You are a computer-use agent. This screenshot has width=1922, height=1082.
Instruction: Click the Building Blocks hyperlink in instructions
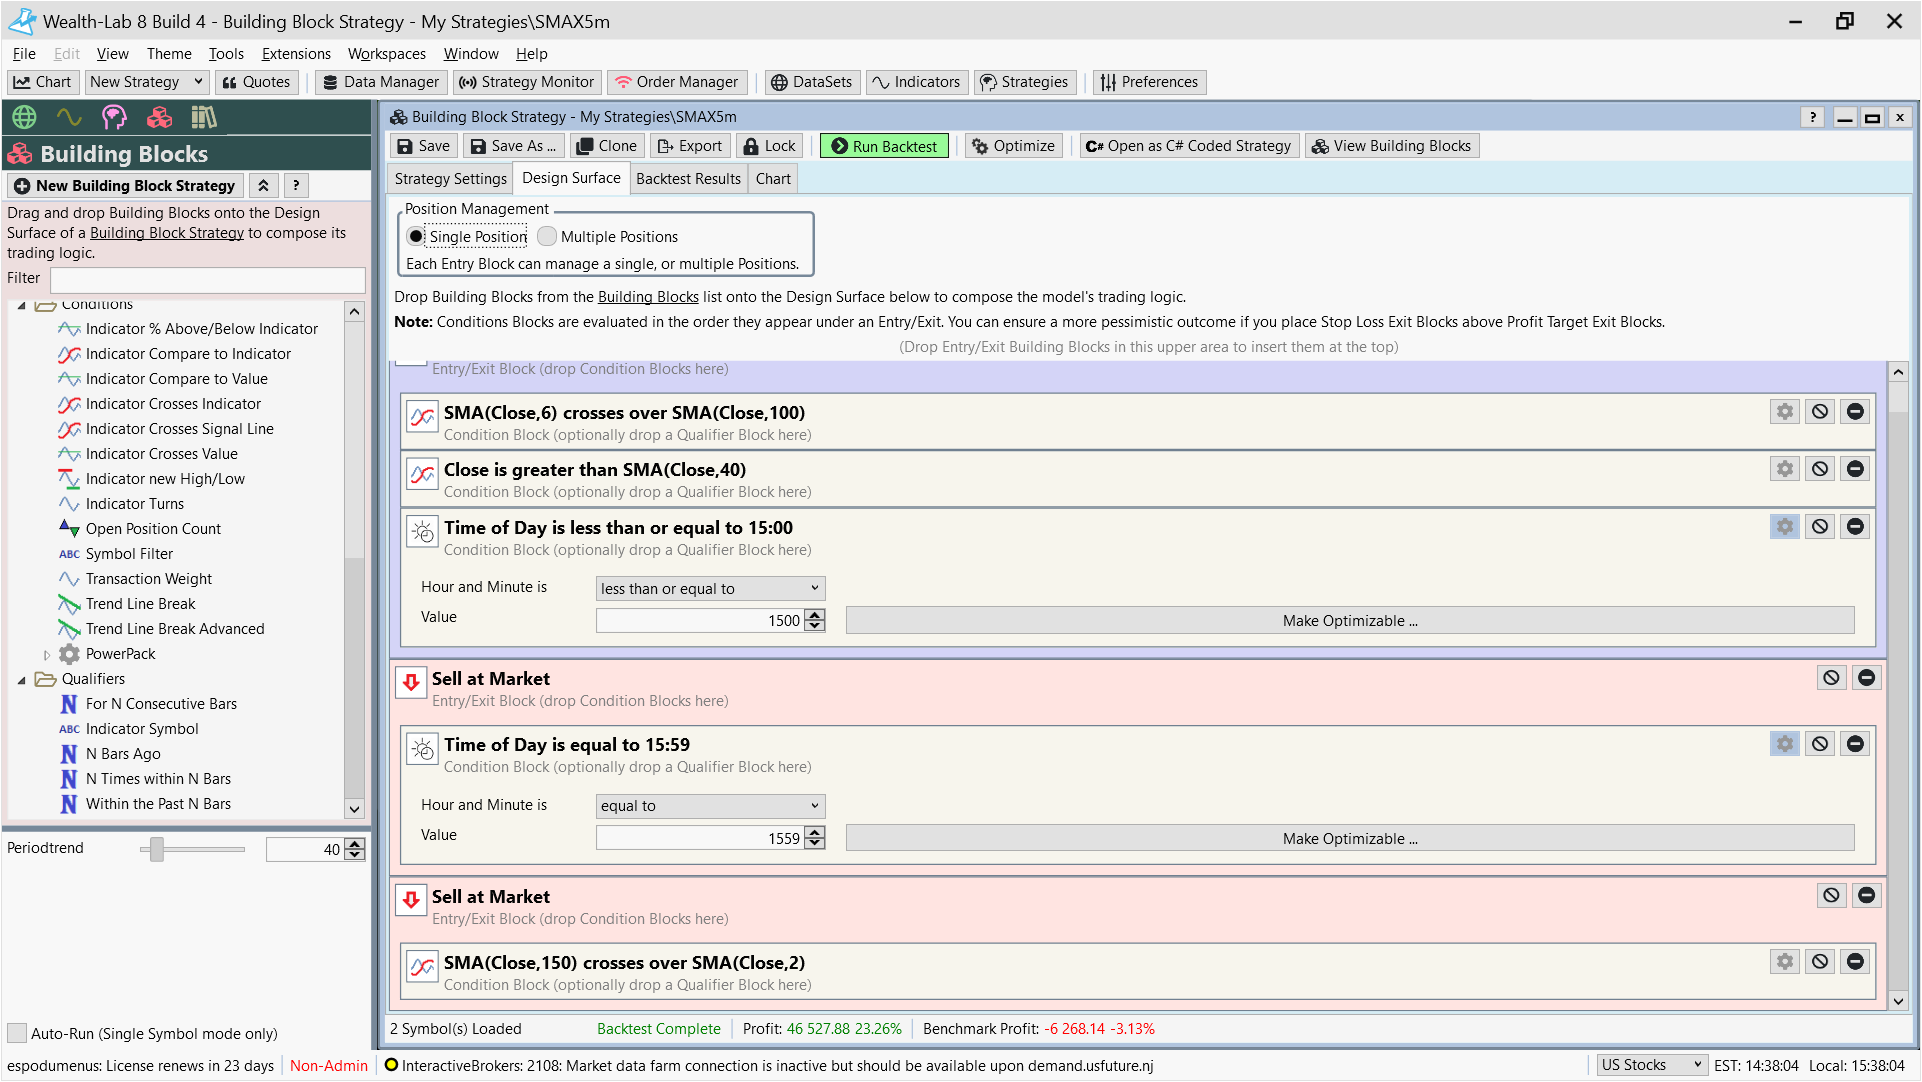[x=648, y=297]
